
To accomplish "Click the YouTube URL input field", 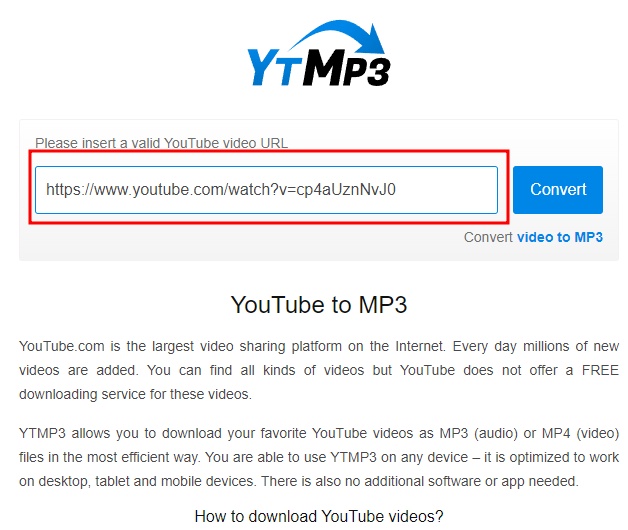I will (266, 190).
